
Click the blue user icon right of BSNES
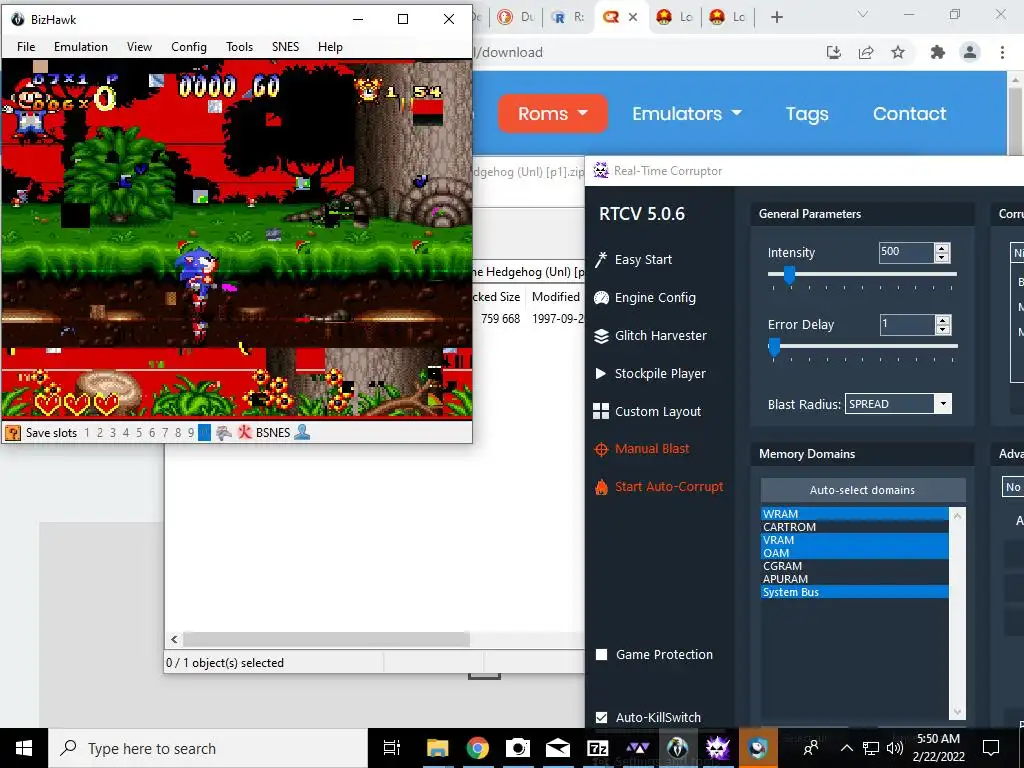click(302, 432)
